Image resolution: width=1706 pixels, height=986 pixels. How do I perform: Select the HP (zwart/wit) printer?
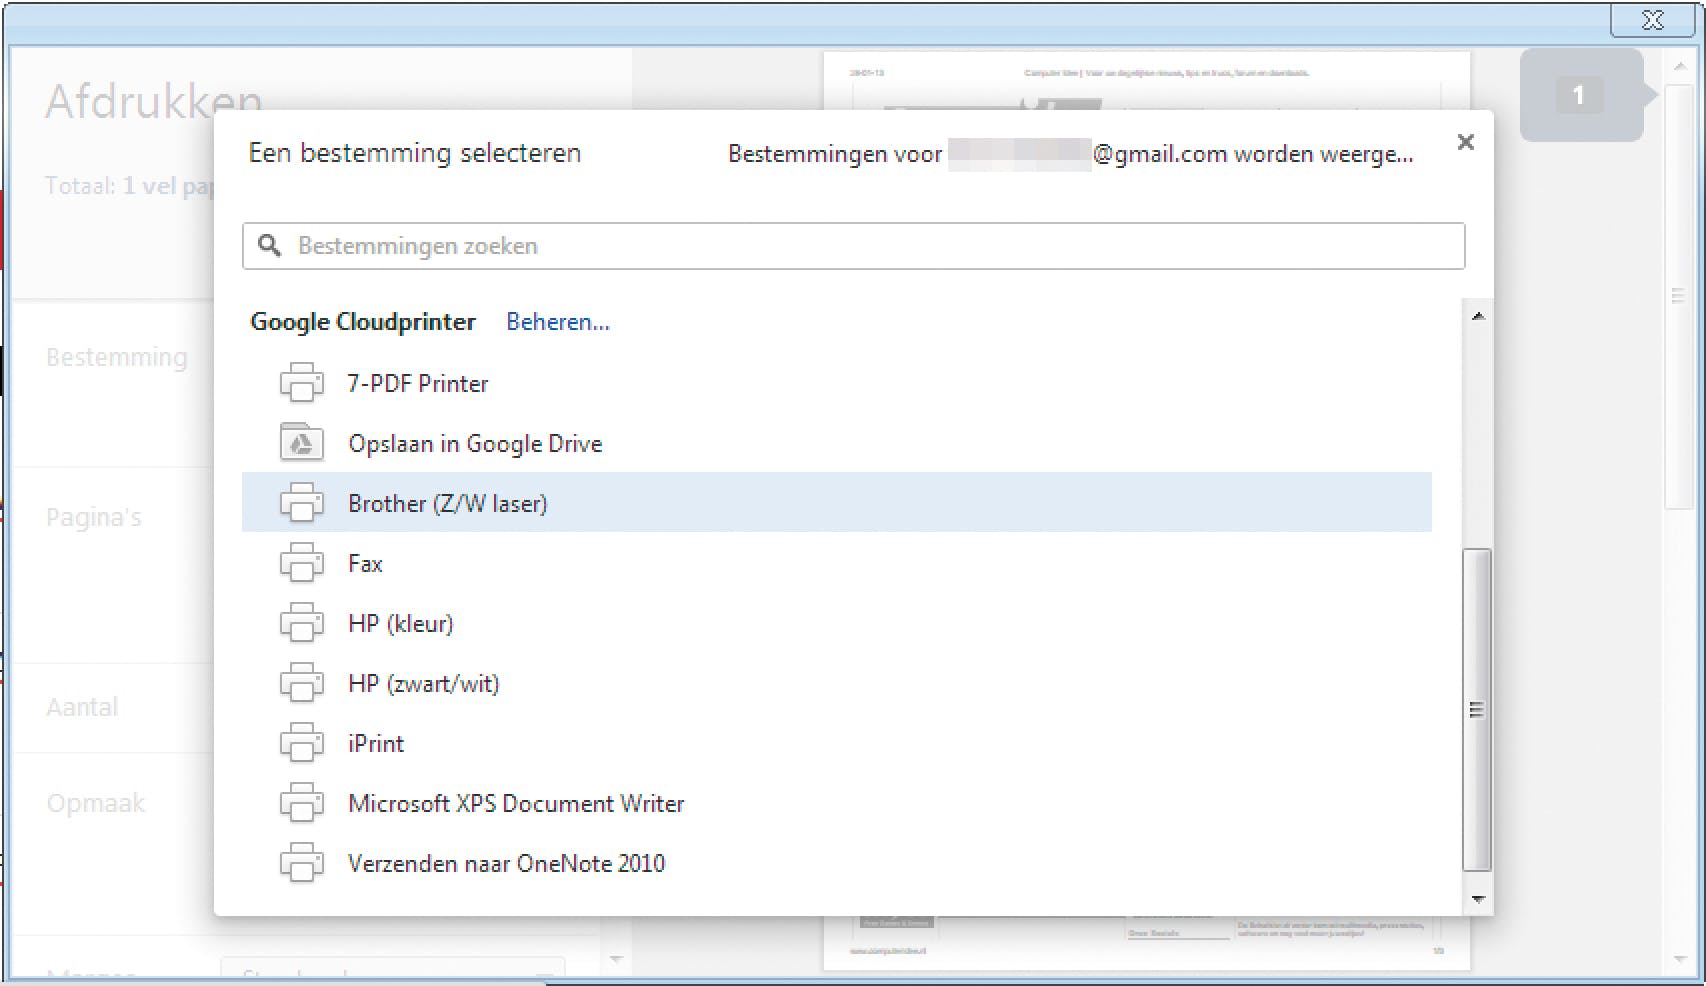tap(837, 683)
